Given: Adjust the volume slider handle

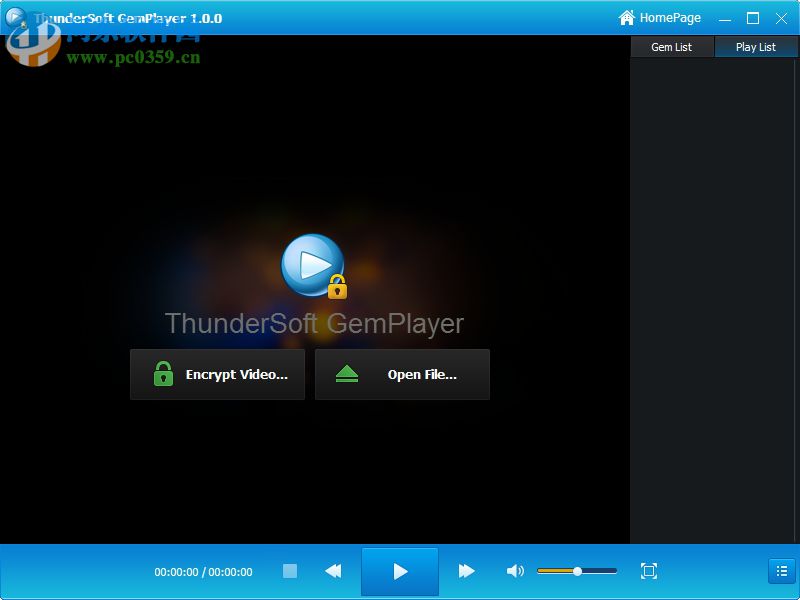Looking at the screenshot, I should (578, 571).
